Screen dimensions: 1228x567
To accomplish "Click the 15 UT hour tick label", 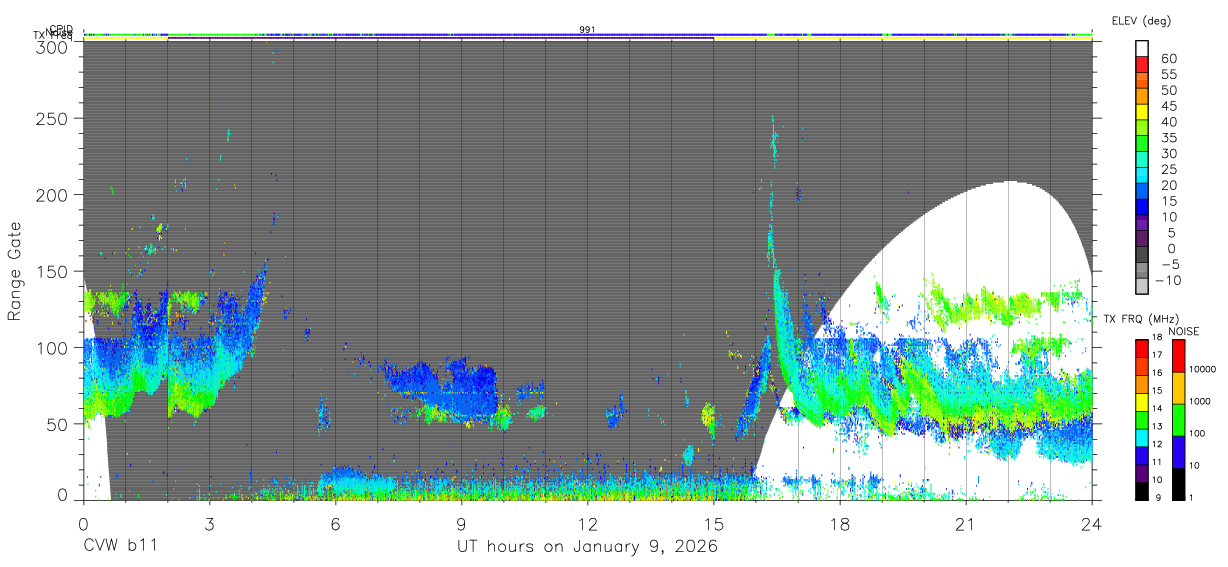I will pos(713,523).
